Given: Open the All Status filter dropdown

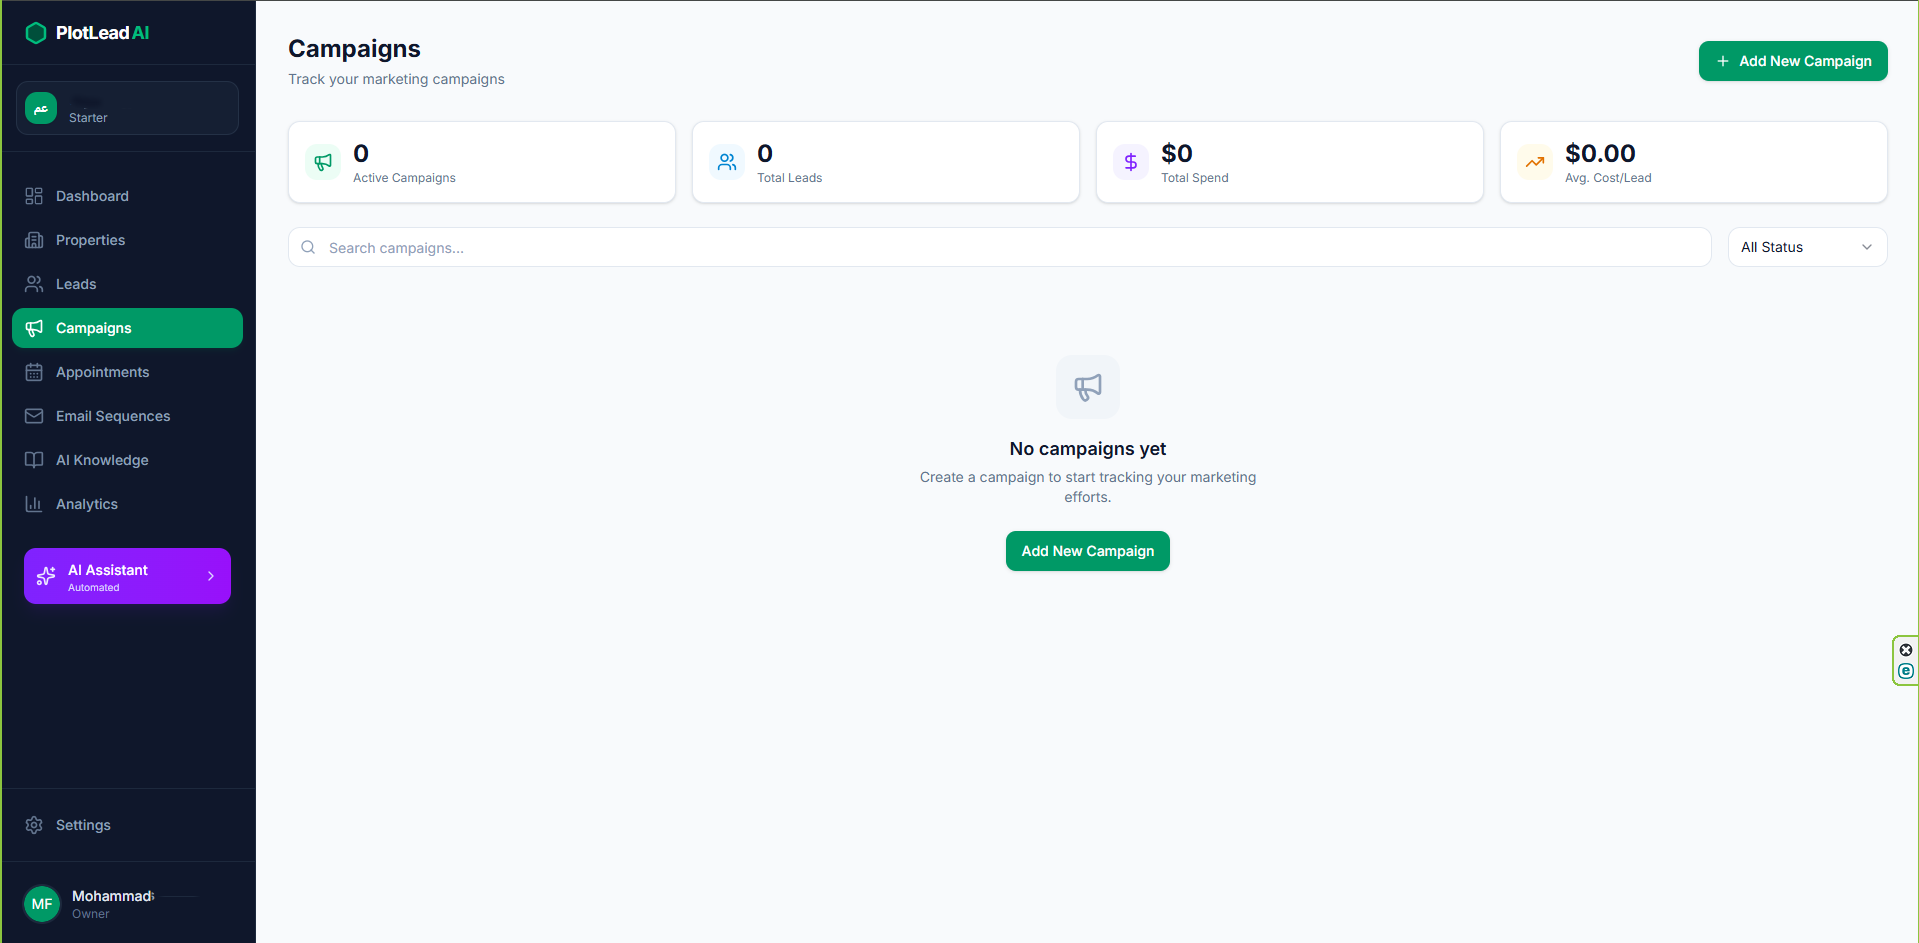Looking at the screenshot, I should [x=1807, y=247].
